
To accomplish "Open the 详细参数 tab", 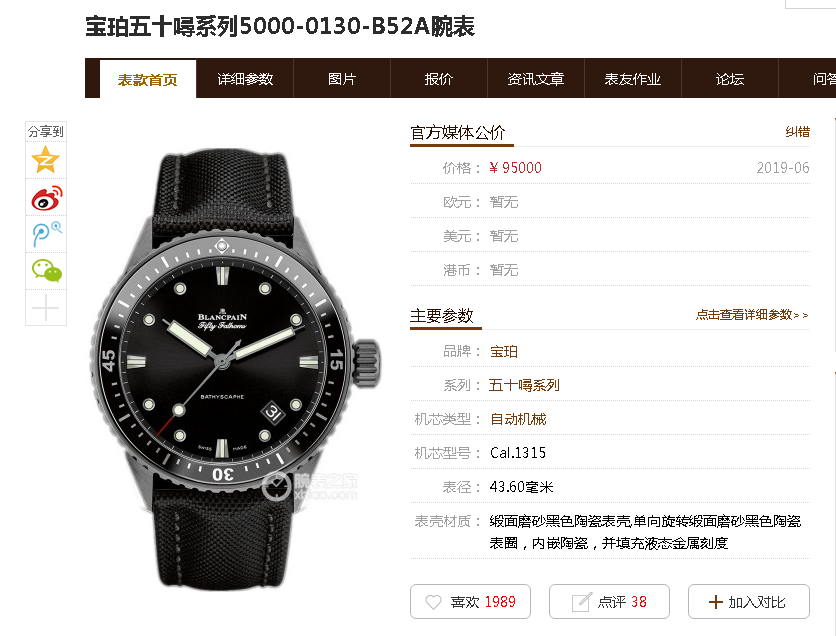I will (245, 79).
